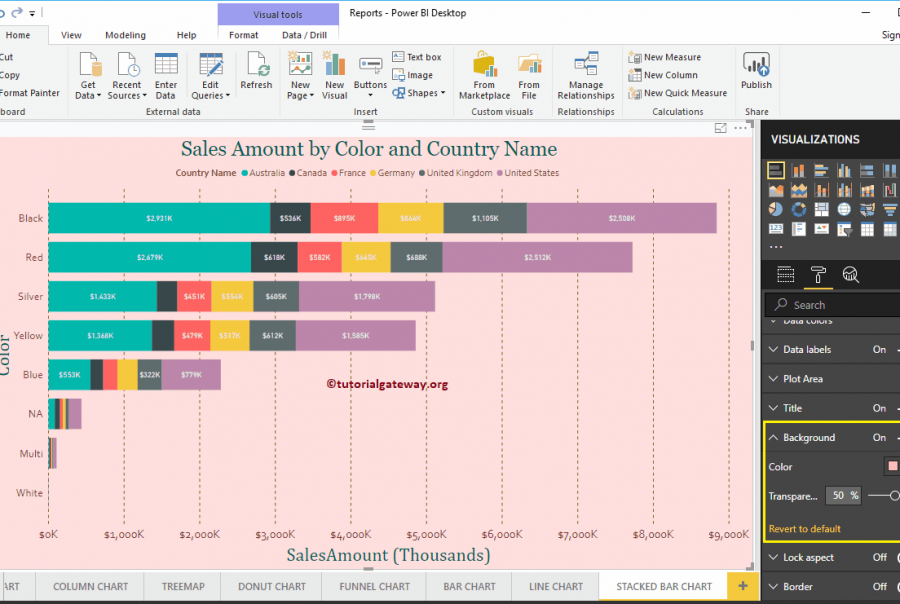Select the Donut chart visualization icon
Viewport: 900px width, 604px height.
(798, 209)
